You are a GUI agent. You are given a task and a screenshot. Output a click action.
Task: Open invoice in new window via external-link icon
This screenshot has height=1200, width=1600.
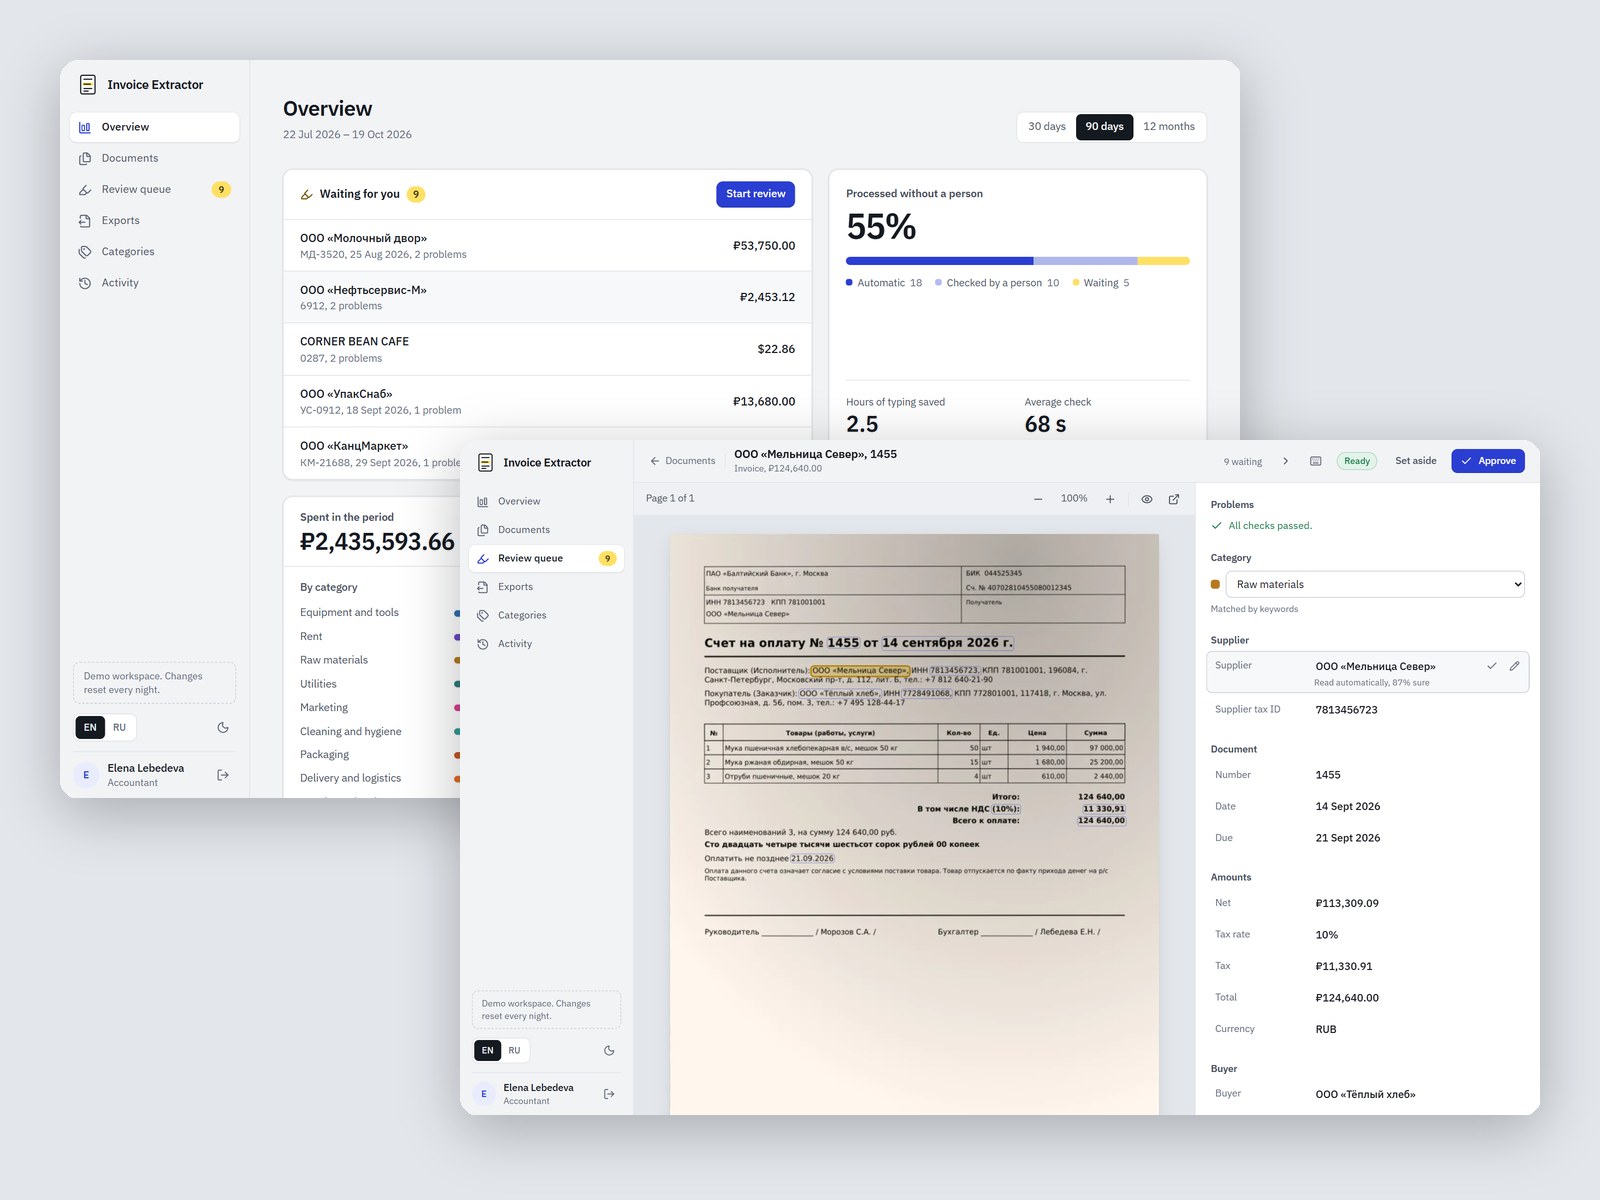click(1174, 499)
